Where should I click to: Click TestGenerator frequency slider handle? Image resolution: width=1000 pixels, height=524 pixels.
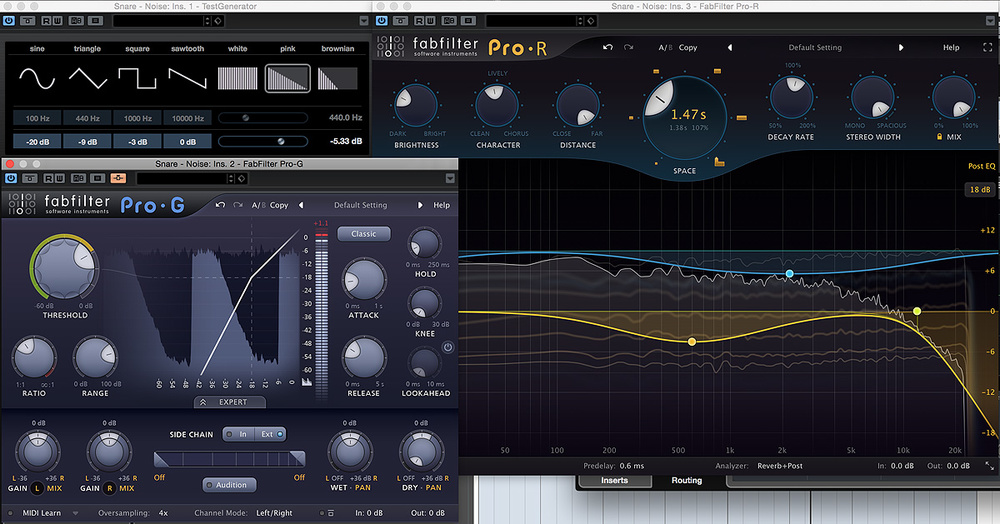245,118
